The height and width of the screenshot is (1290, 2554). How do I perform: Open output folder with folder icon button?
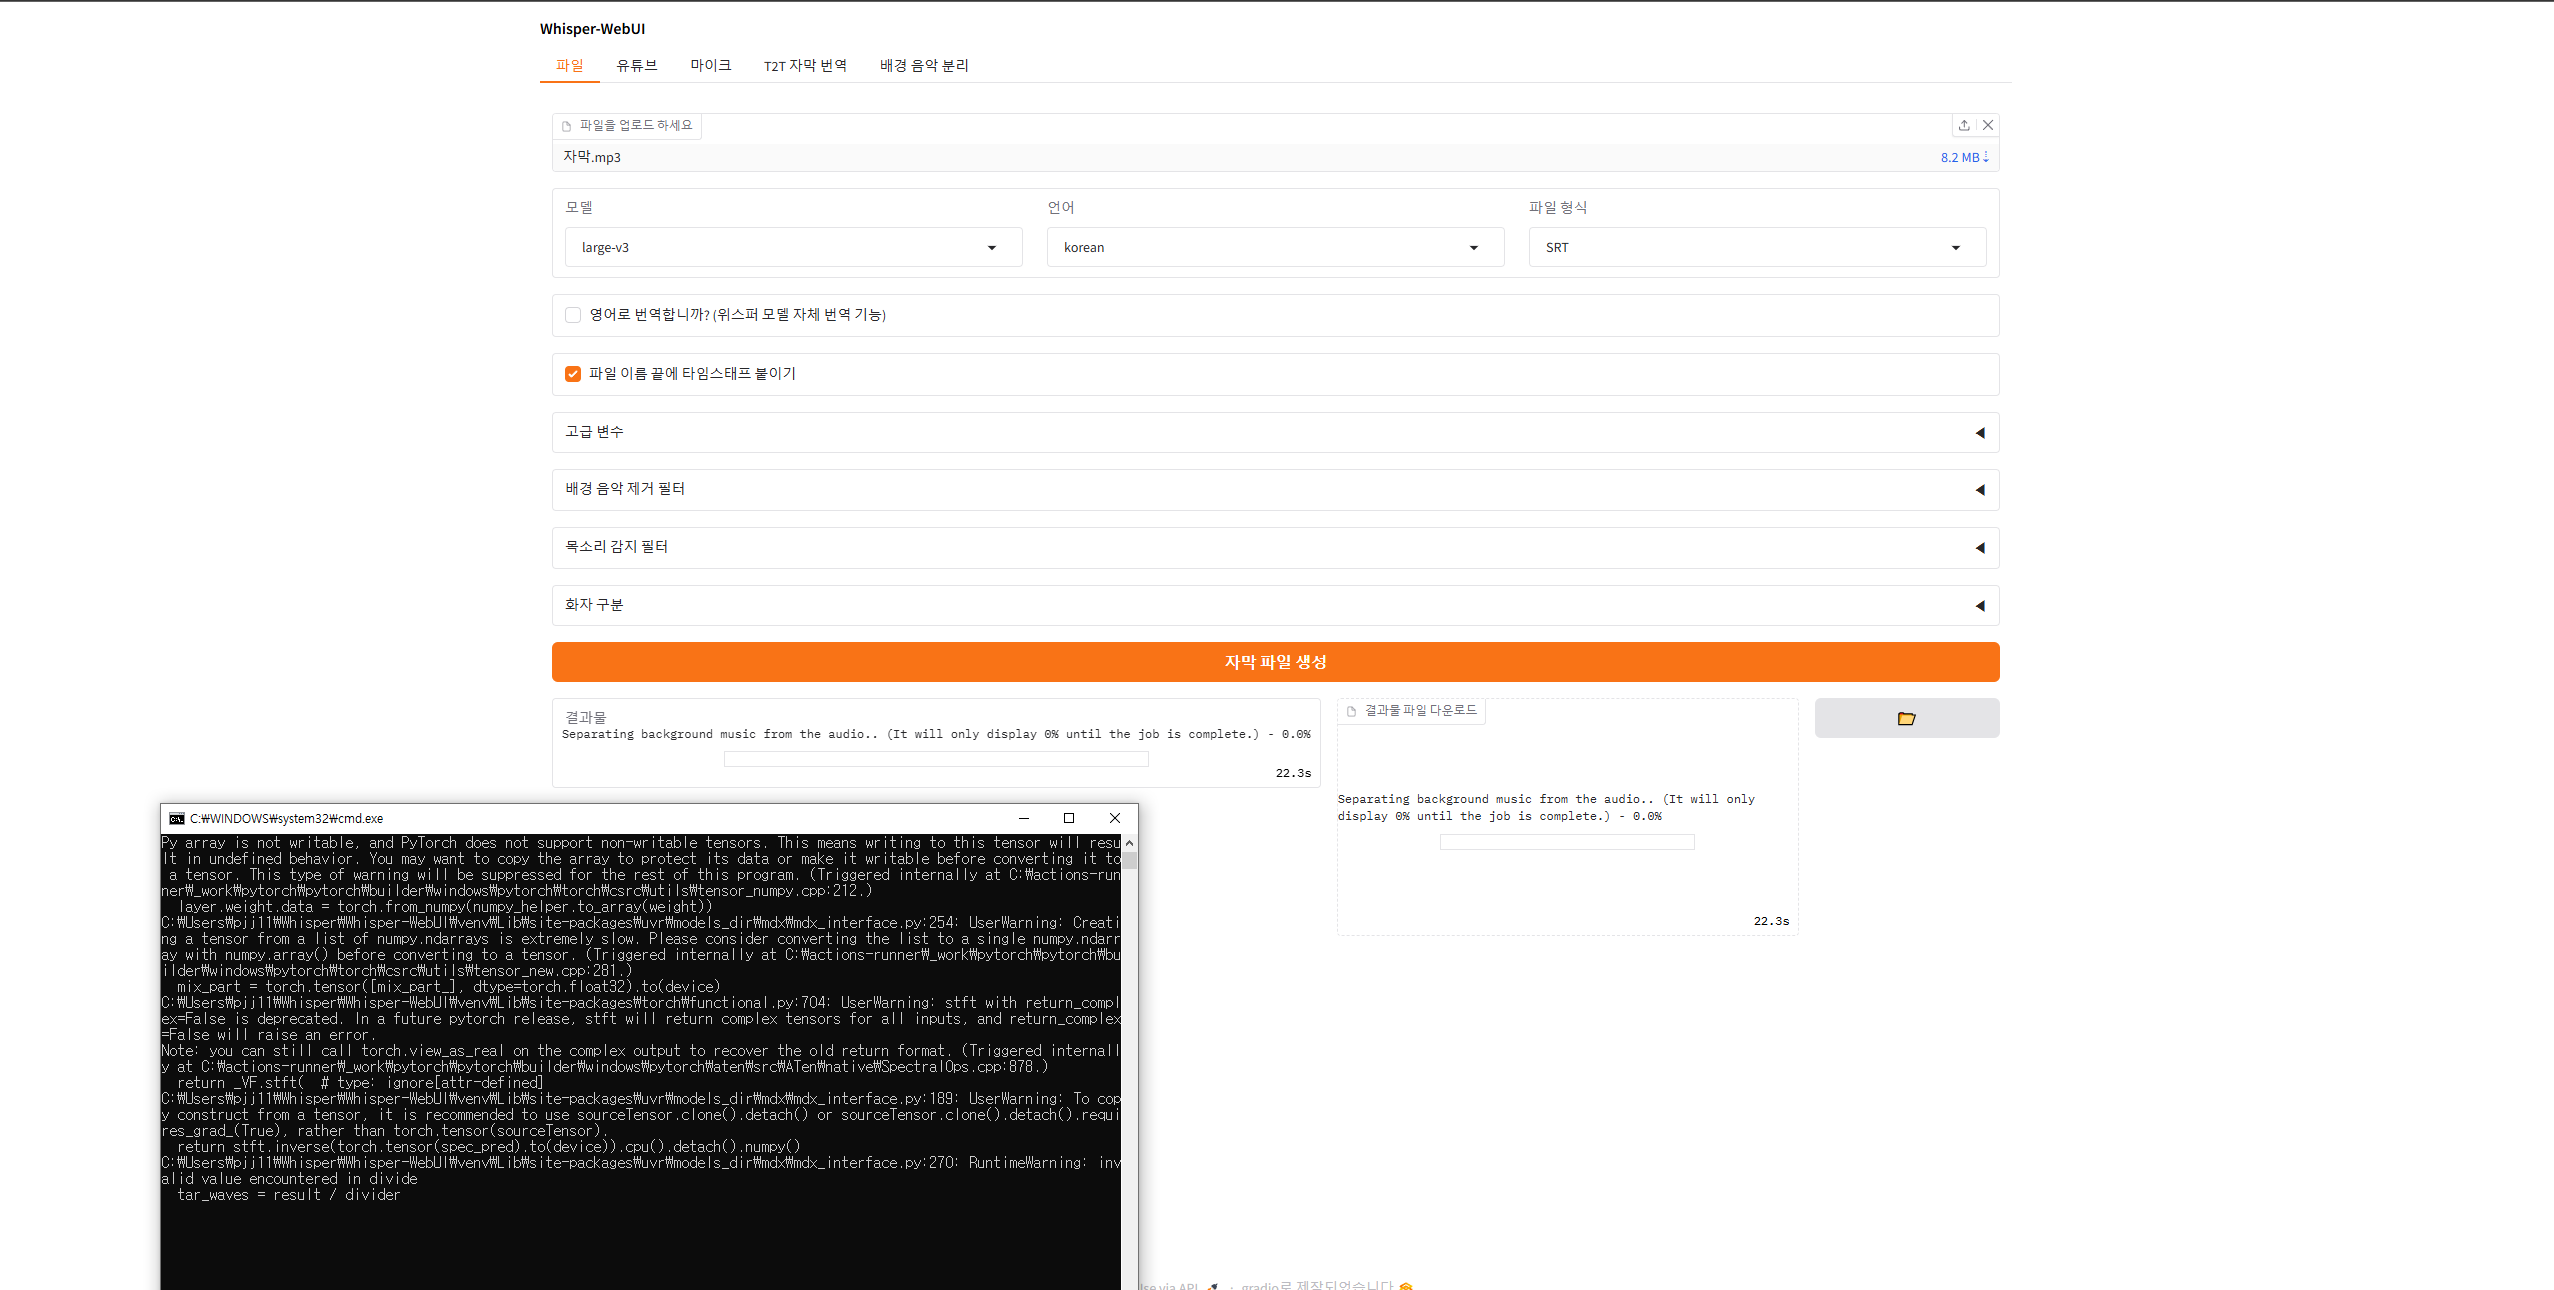tap(1906, 718)
